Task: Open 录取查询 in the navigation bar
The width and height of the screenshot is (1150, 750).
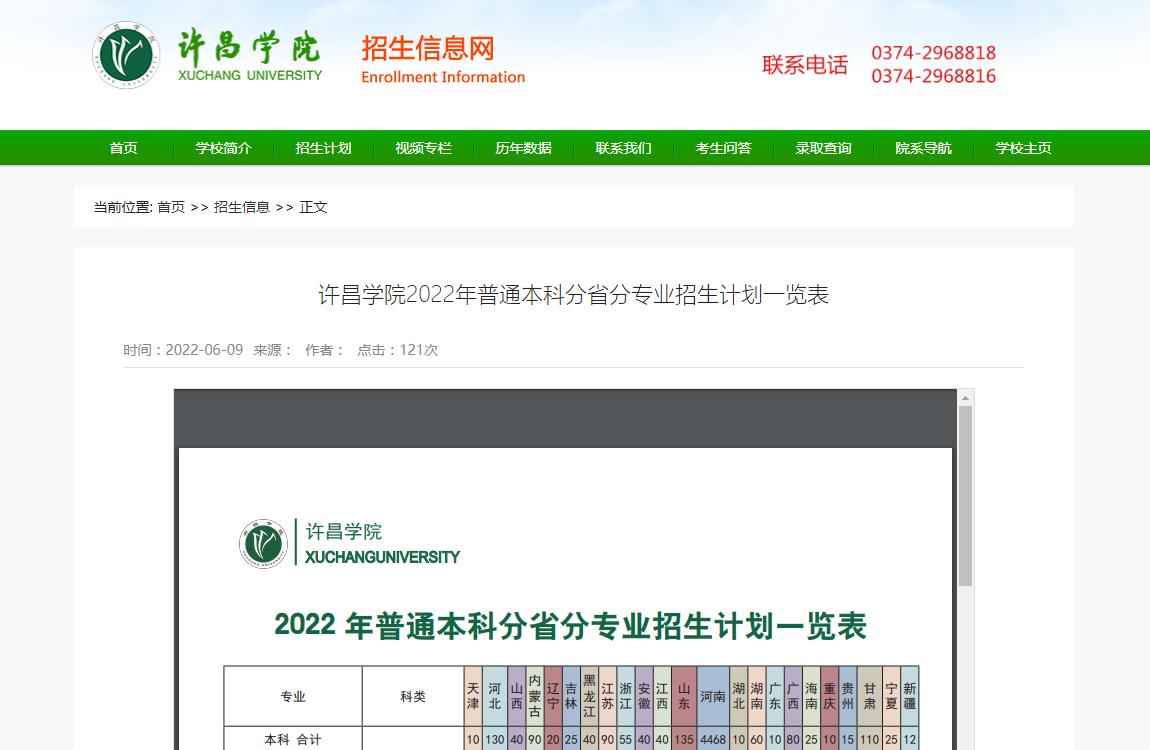Action: (x=823, y=148)
